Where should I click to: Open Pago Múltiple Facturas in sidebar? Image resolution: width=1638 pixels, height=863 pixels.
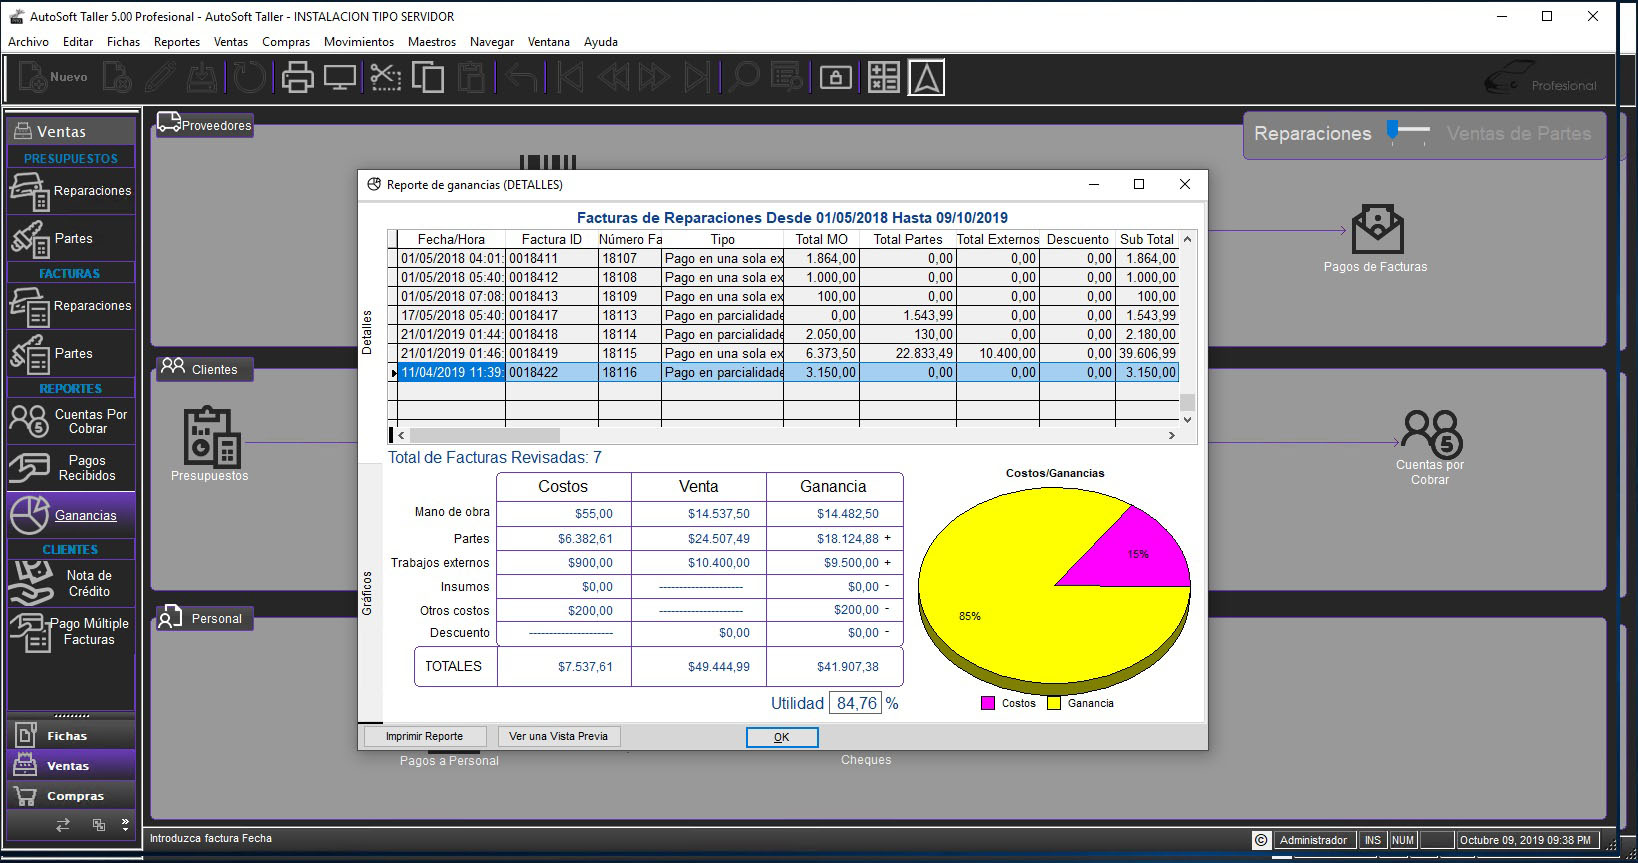[71, 631]
